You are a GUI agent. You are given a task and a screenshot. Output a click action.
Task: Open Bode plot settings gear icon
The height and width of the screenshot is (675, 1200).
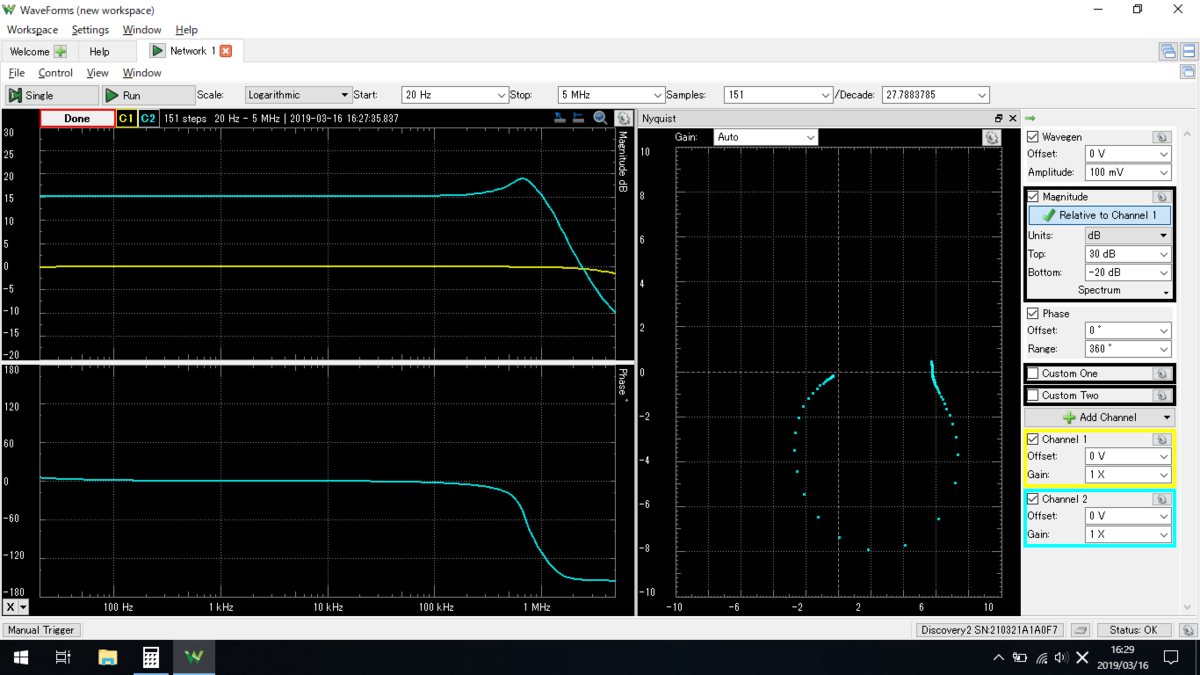(623, 118)
